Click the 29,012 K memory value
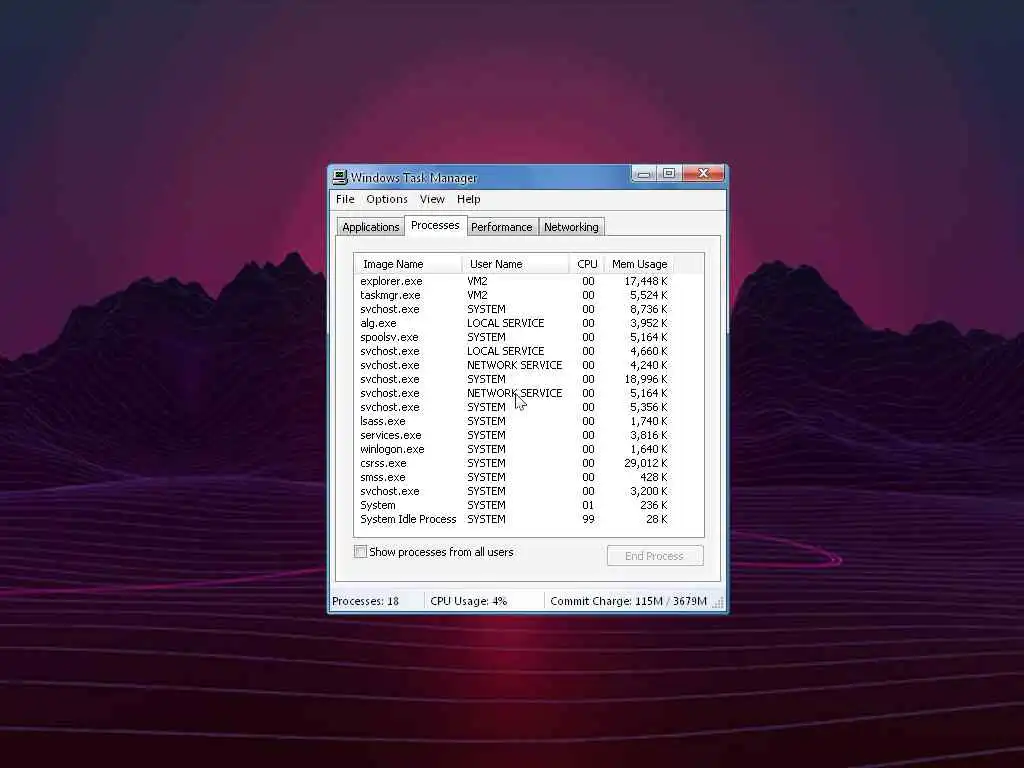 tap(645, 464)
